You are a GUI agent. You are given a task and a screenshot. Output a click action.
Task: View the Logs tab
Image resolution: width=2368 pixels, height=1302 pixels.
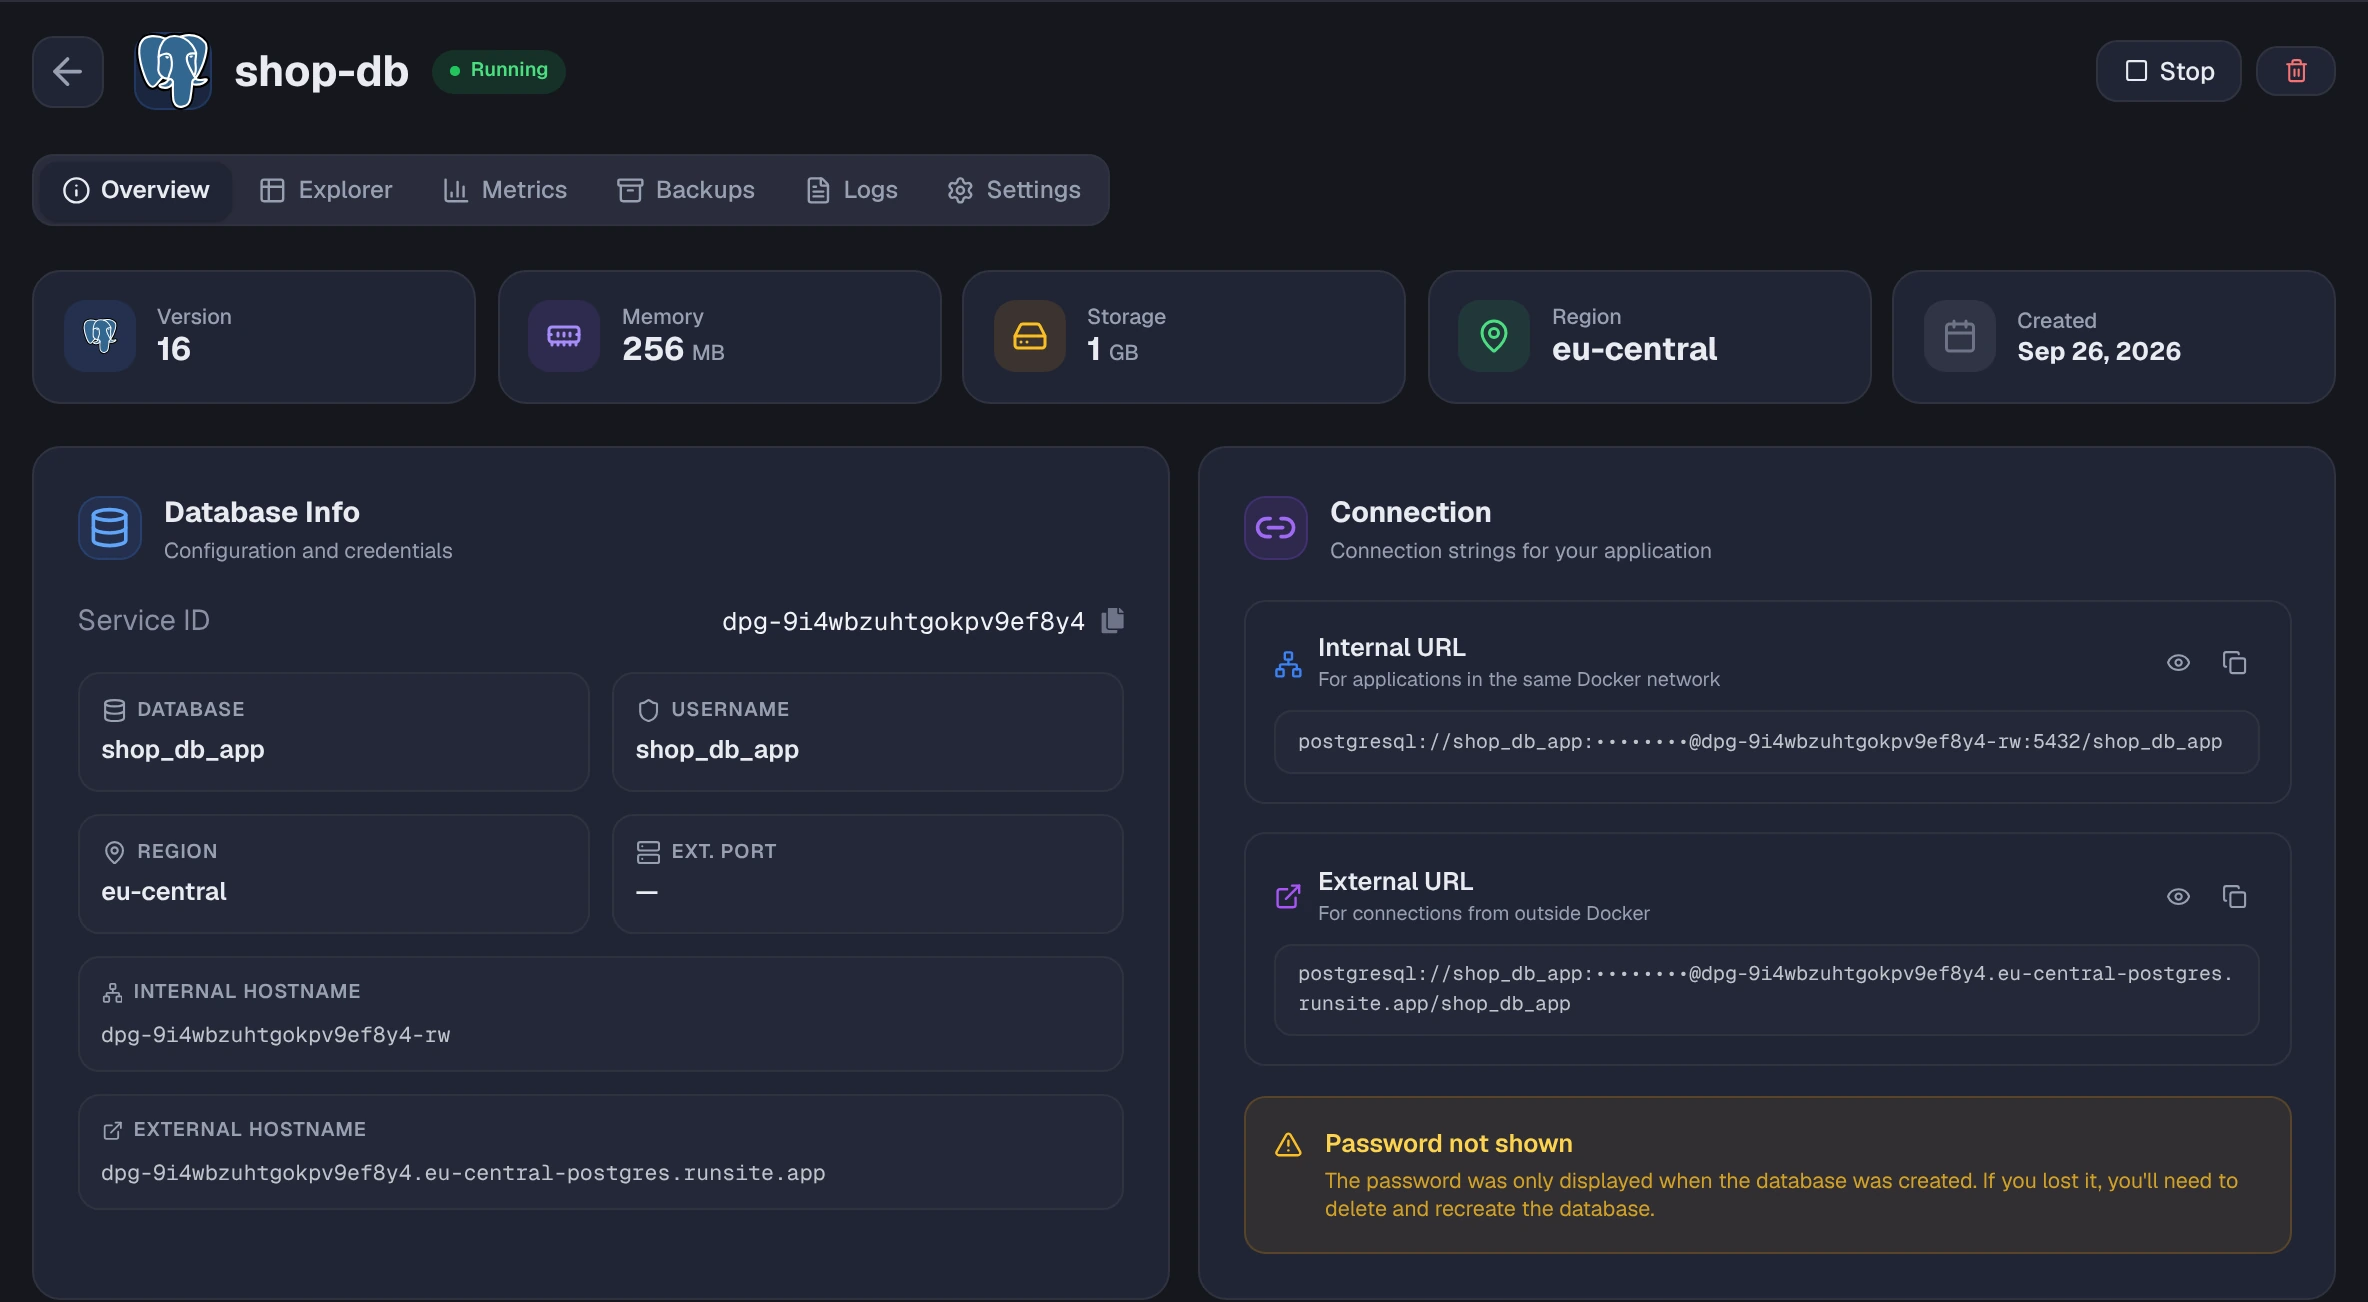pyautogui.click(x=852, y=190)
